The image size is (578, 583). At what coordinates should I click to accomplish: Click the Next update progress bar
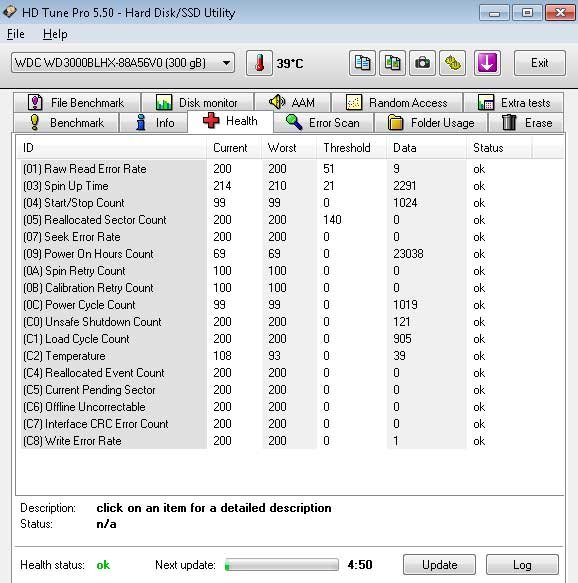point(282,565)
